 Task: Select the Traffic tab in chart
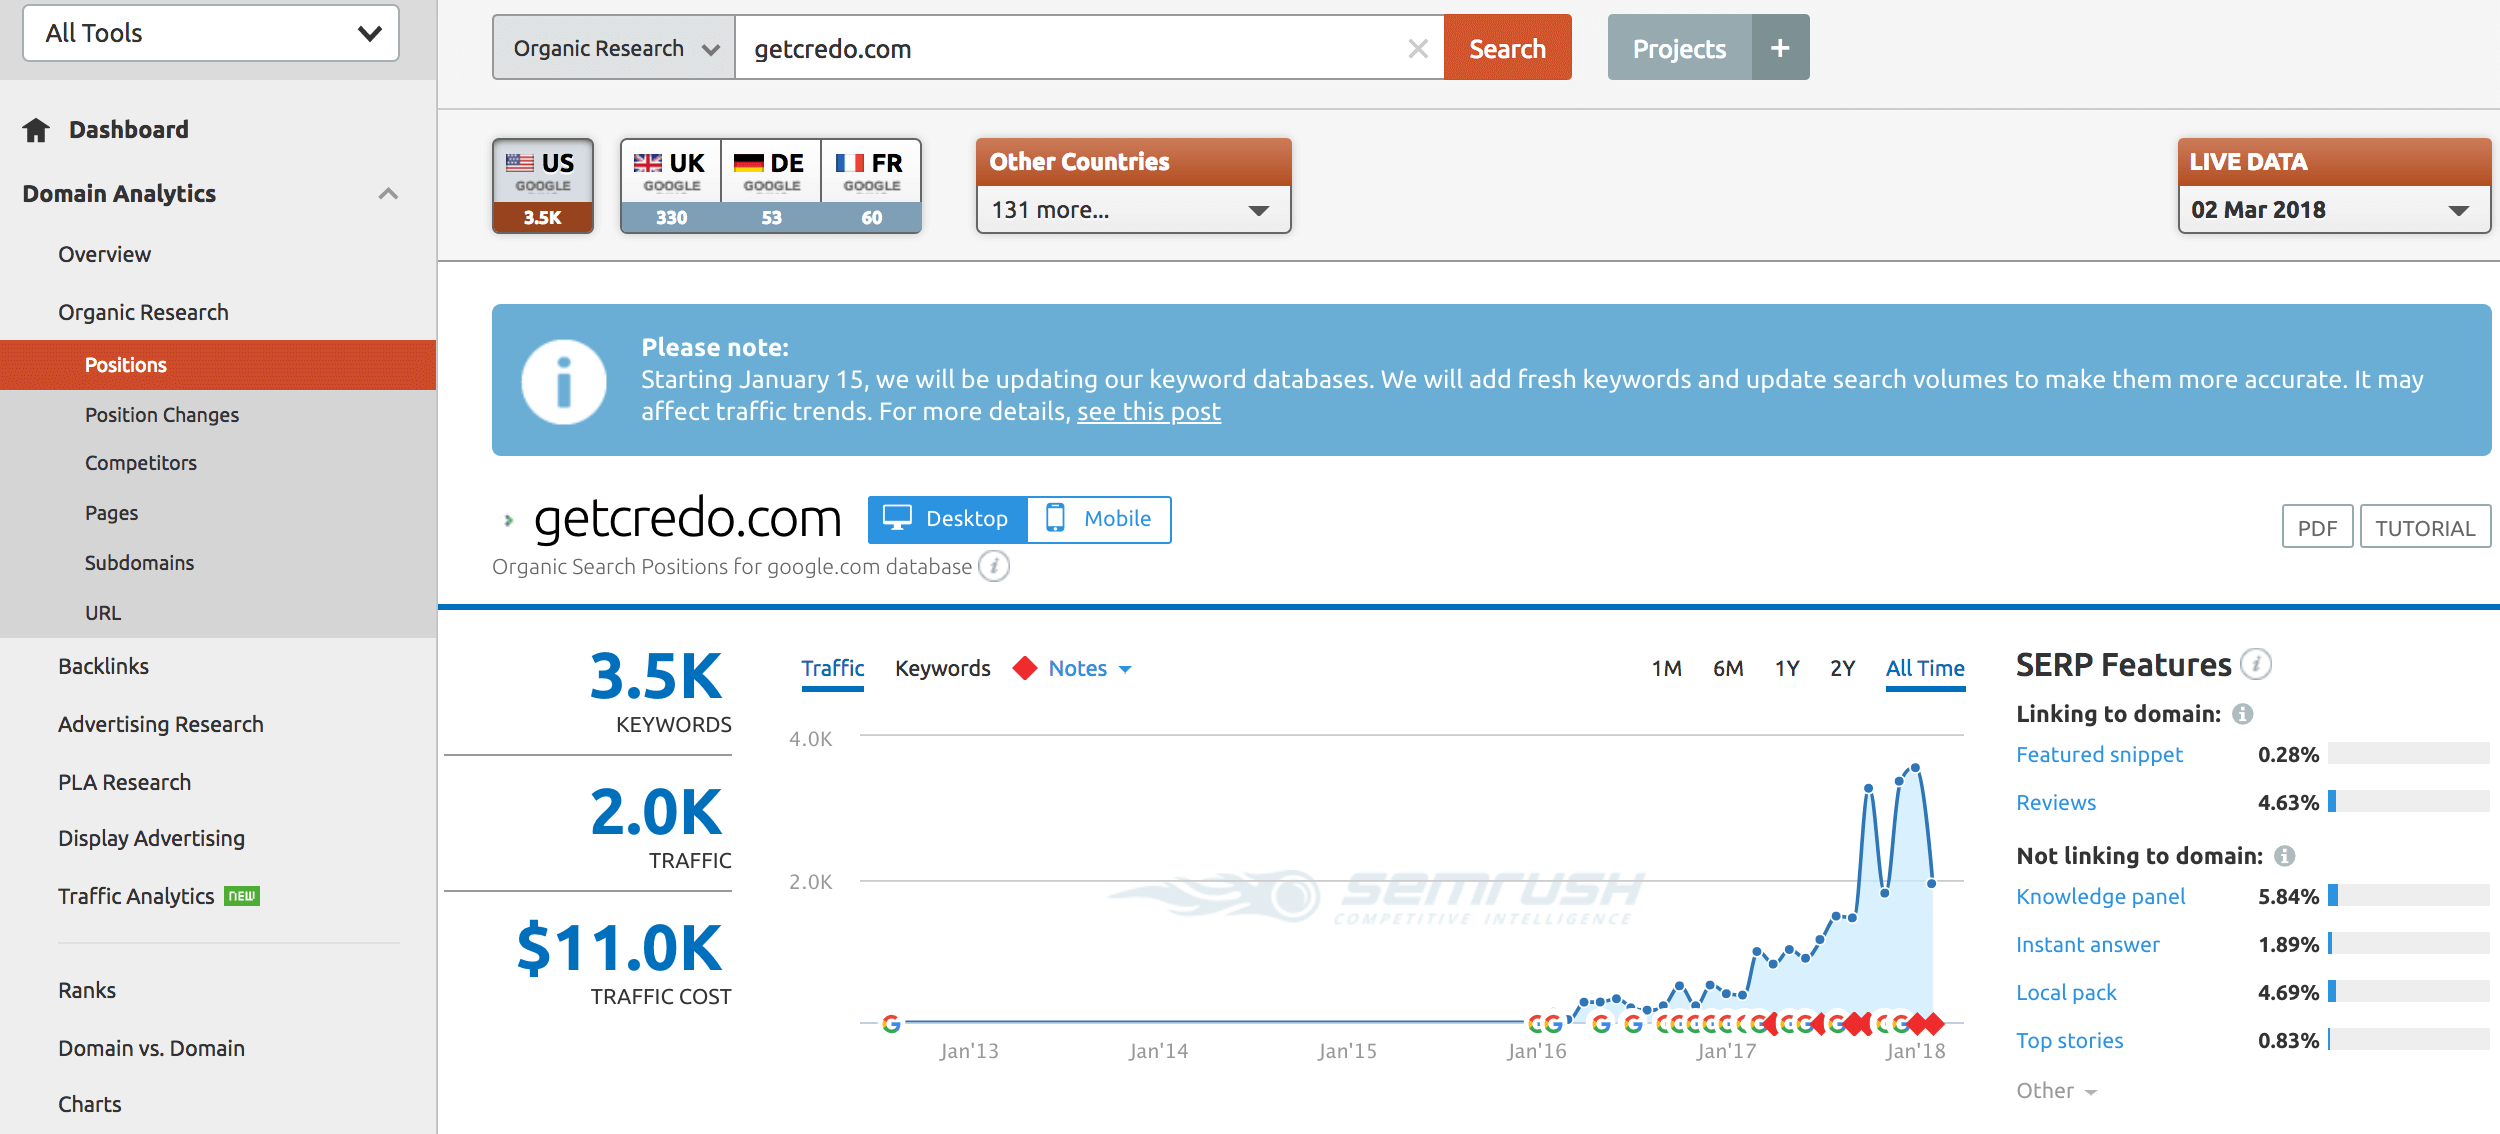click(x=832, y=668)
